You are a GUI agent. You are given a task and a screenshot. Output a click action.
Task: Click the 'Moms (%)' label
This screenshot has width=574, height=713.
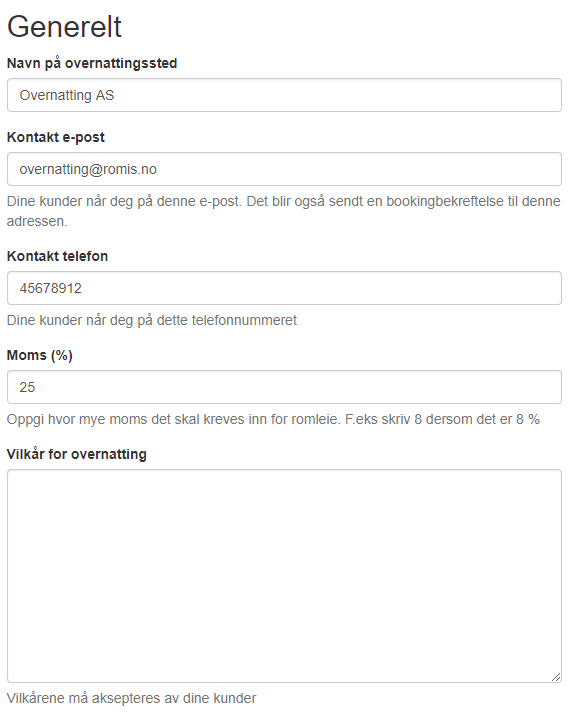pyautogui.click(x=40, y=355)
